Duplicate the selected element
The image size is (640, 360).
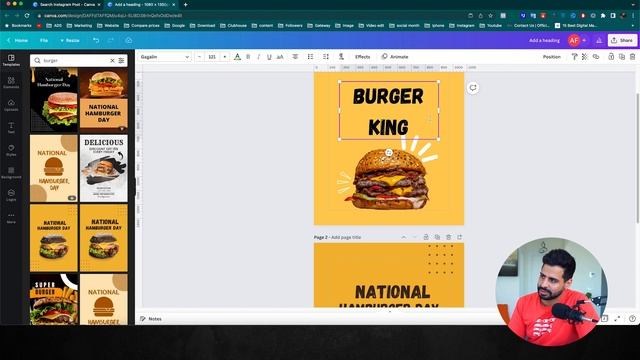coord(622,57)
